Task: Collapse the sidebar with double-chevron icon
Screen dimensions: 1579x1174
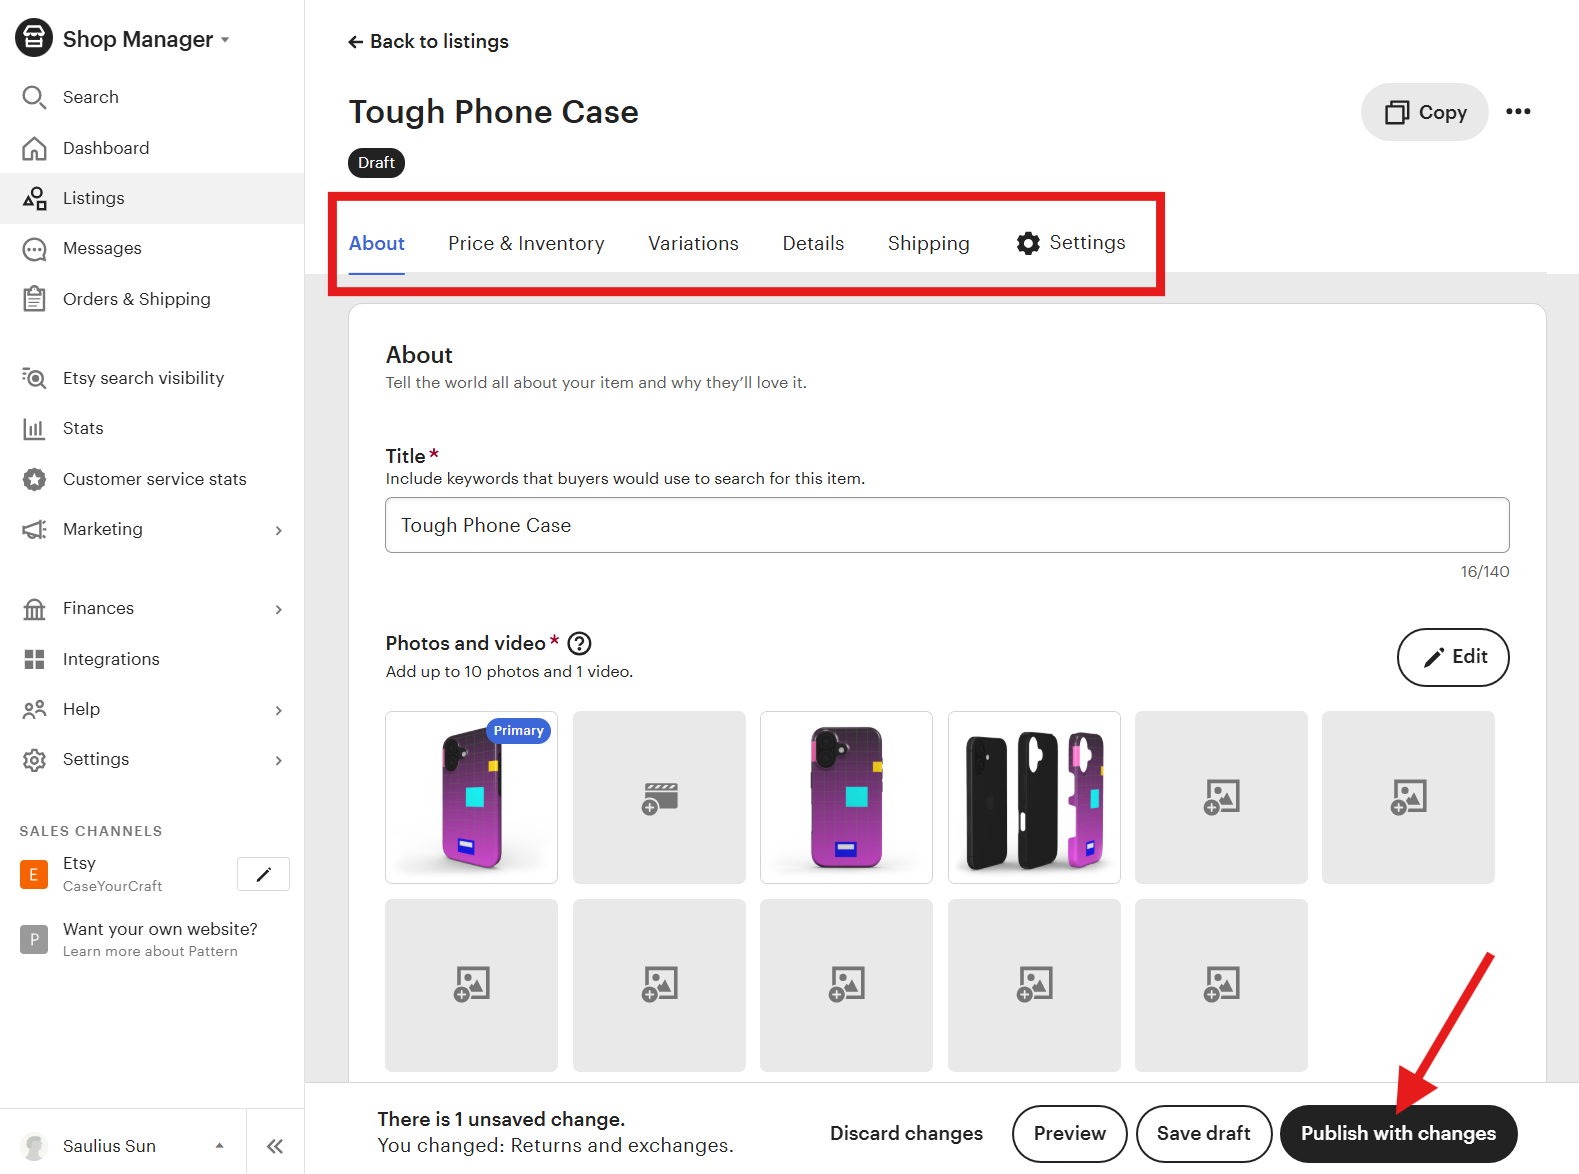Action: pos(275,1146)
